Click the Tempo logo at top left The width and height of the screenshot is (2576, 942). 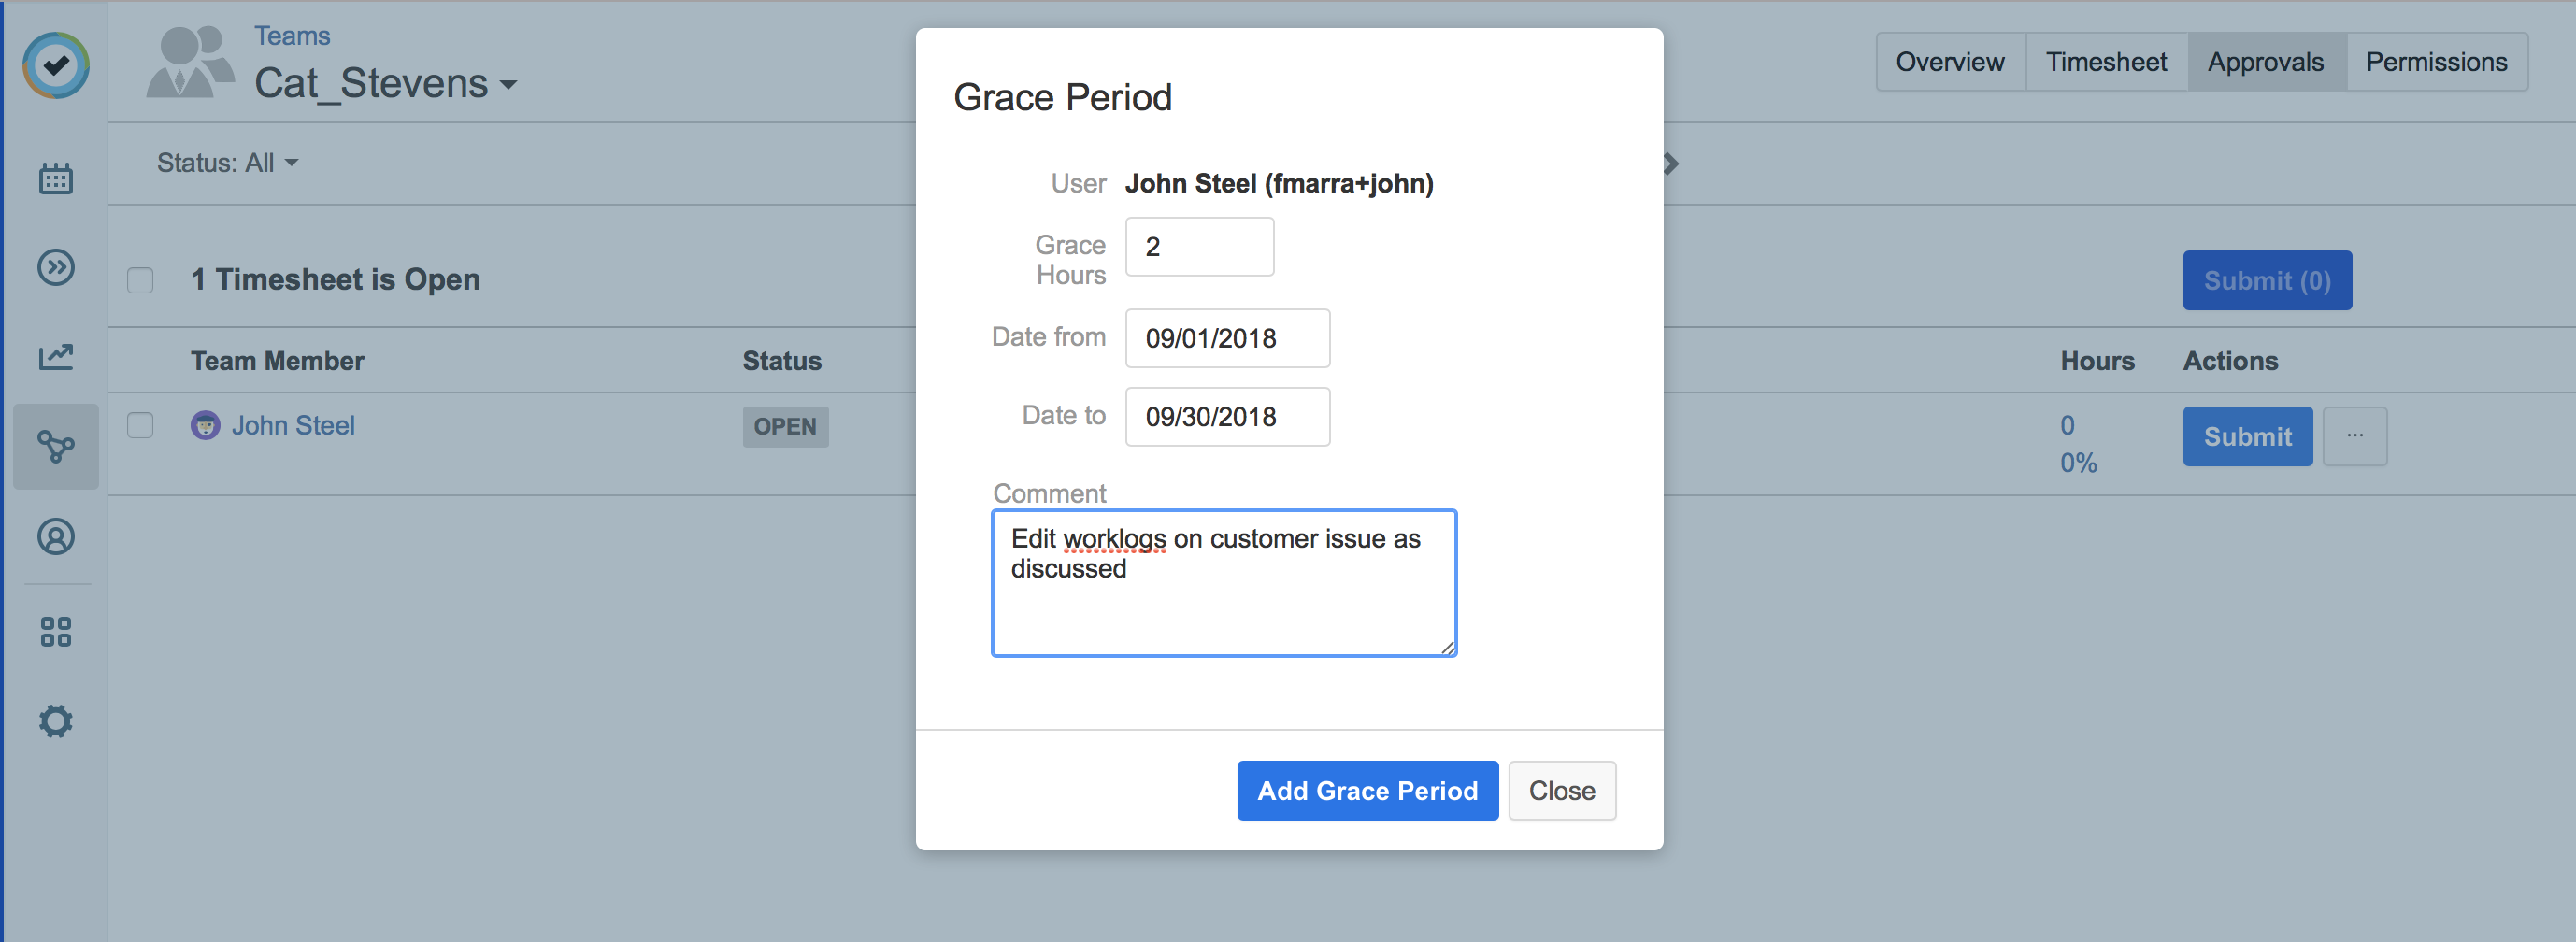click(x=56, y=64)
